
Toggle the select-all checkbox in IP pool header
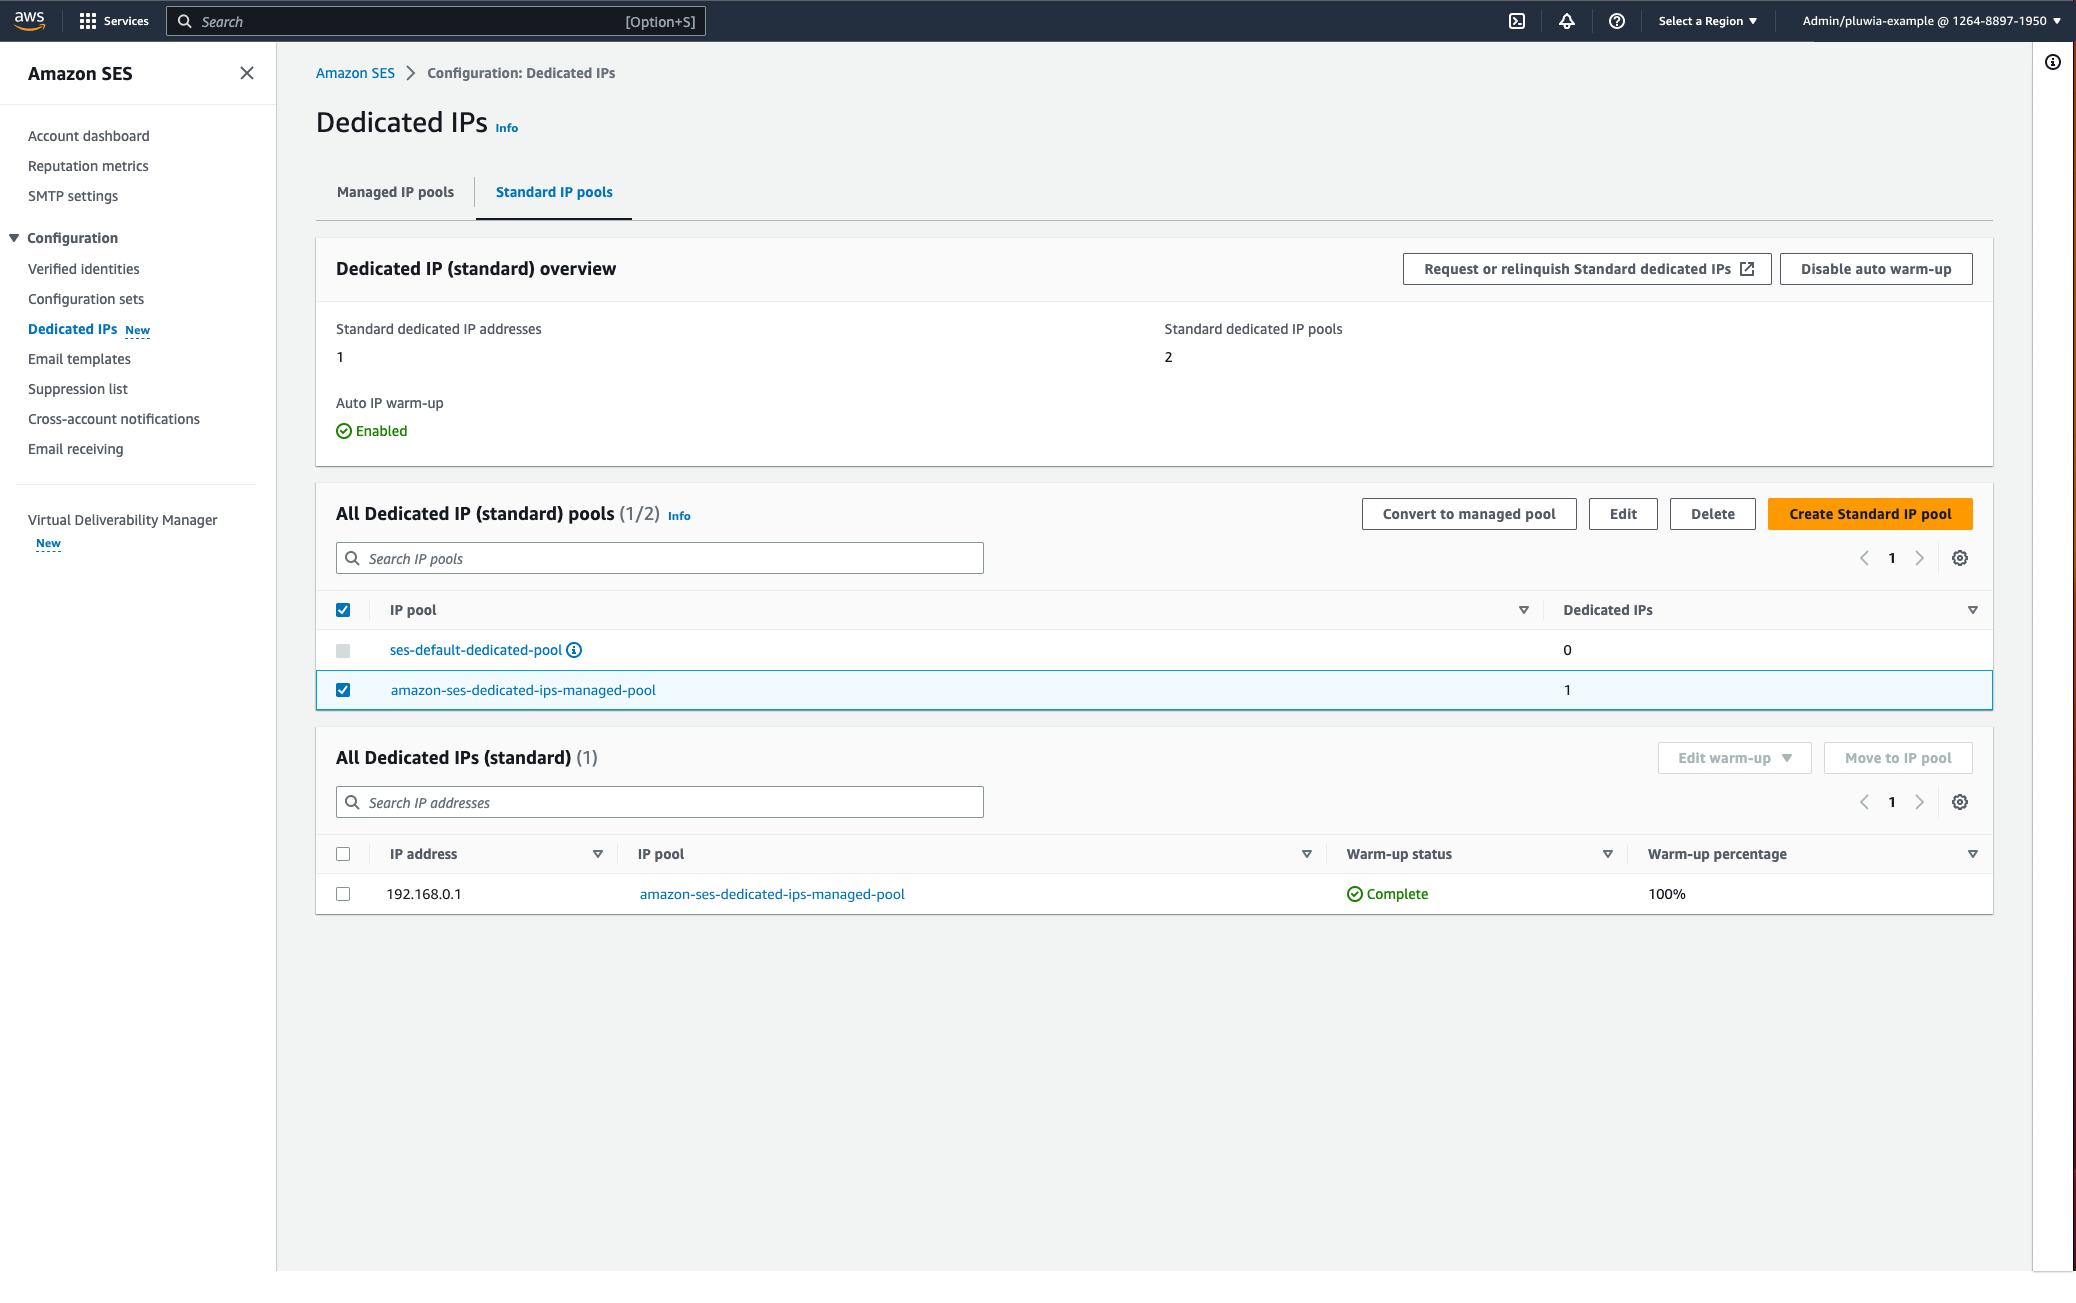click(x=344, y=609)
